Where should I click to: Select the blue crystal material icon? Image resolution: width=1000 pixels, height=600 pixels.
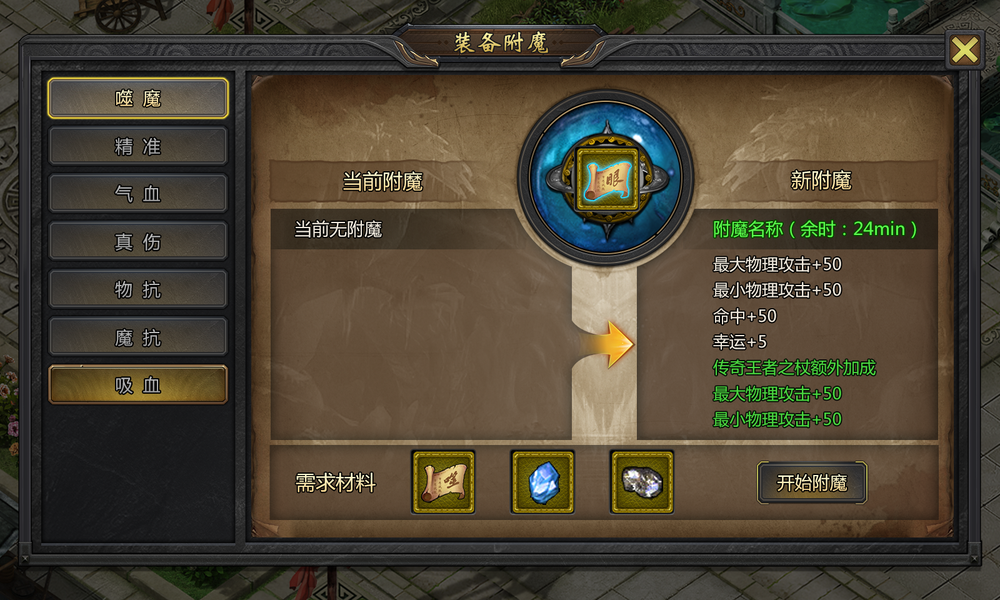point(543,482)
